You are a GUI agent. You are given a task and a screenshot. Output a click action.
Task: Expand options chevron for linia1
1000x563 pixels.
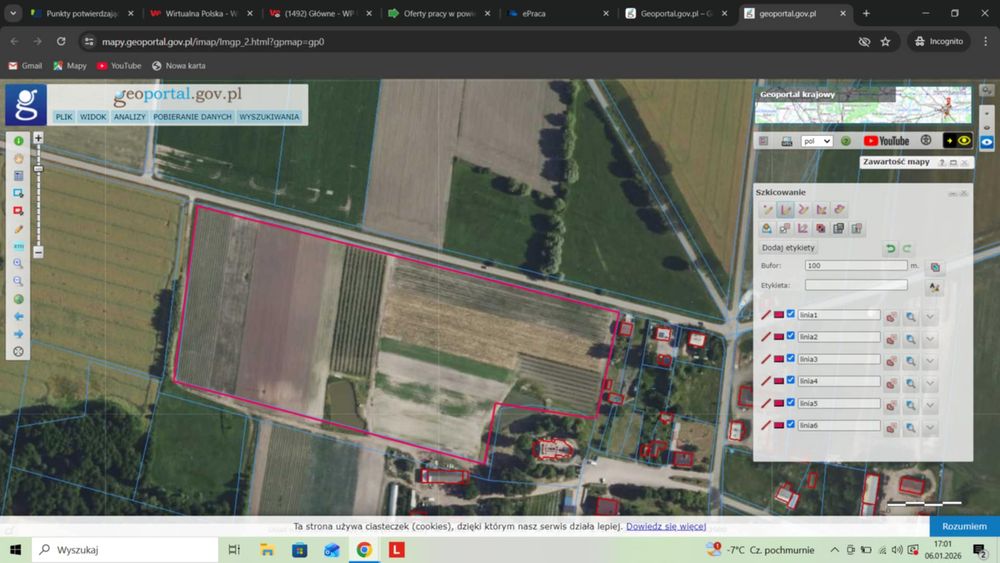[x=930, y=317]
